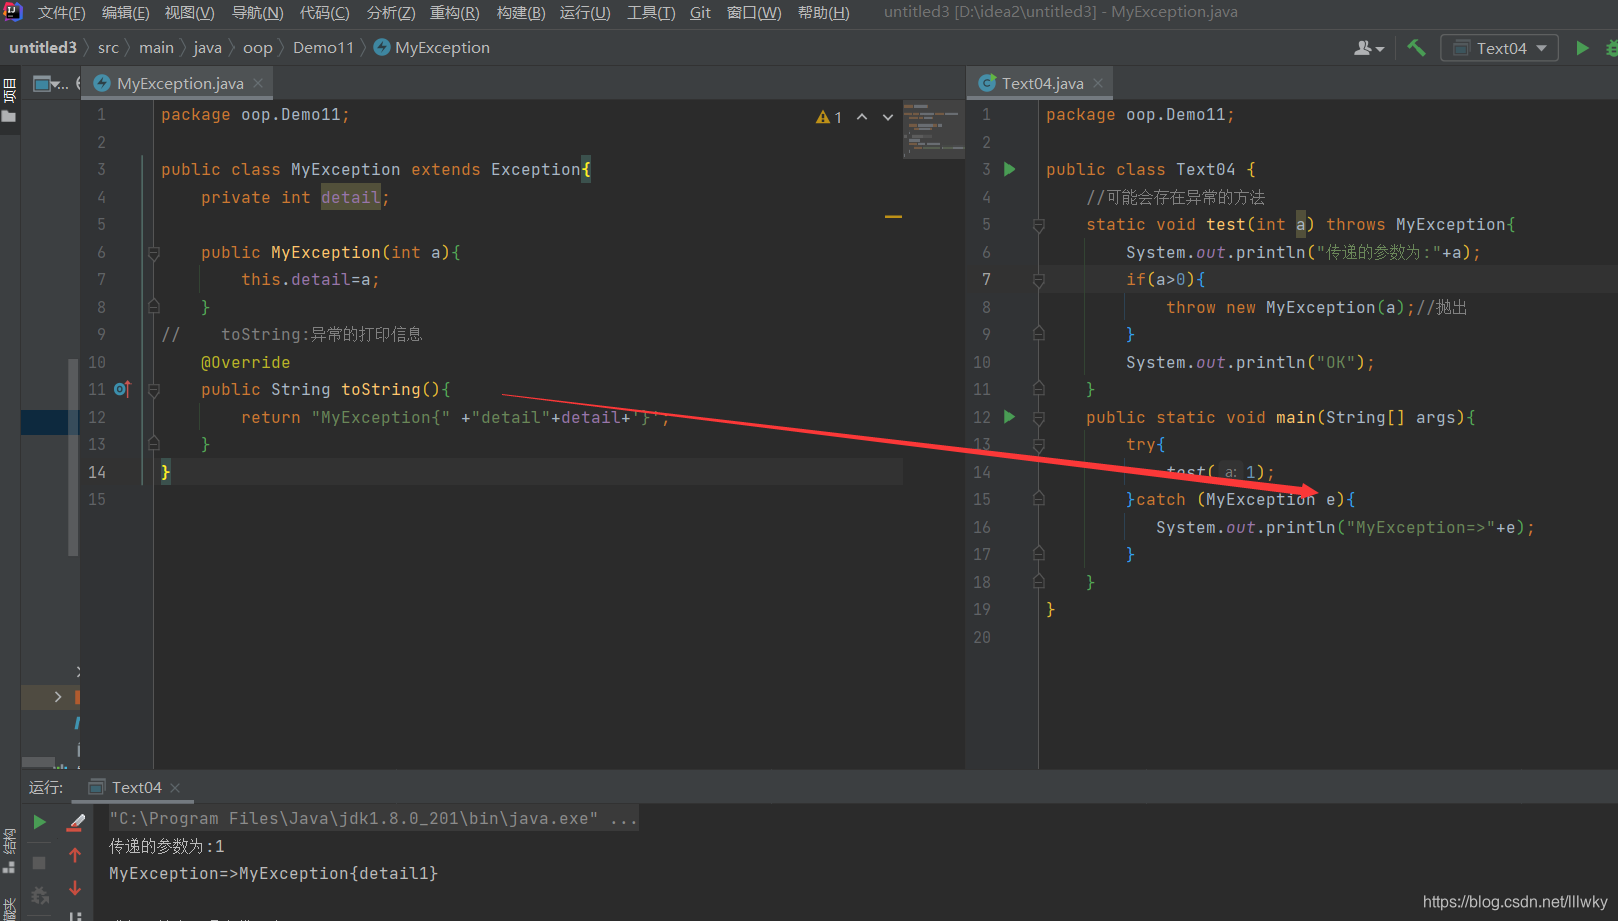
Task: Click the project panel vertical scrollbar
Action: 73,456
